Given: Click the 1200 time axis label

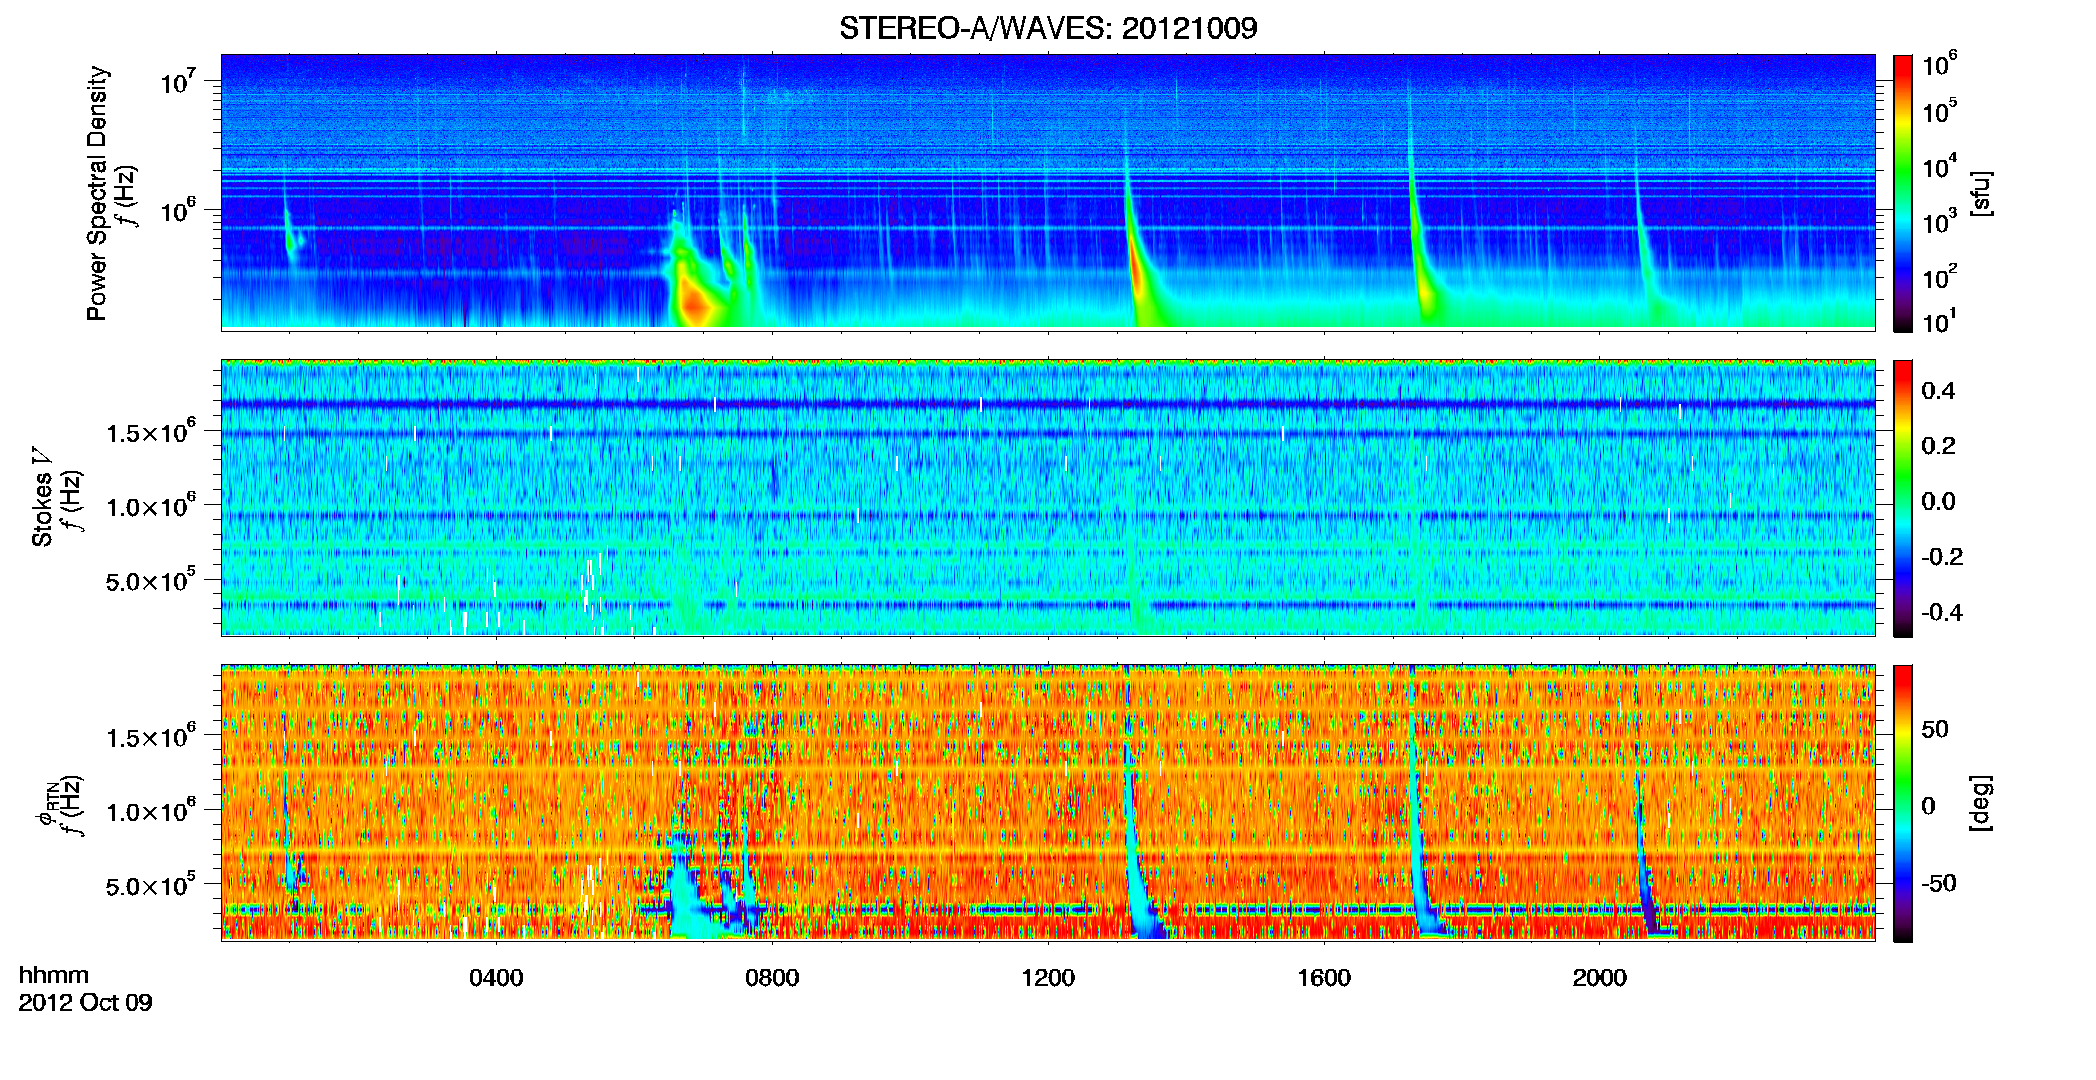Looking at the screenshot, I should 1048,978.
